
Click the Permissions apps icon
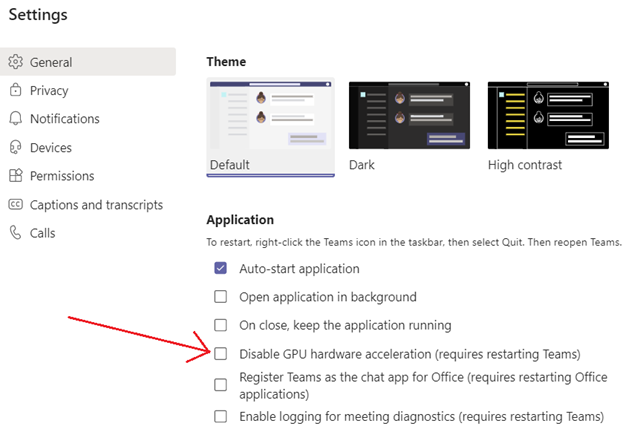[x=15, y=176]
